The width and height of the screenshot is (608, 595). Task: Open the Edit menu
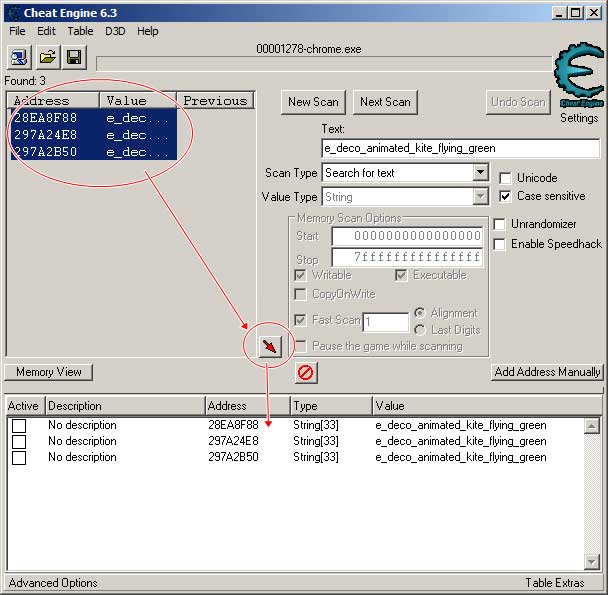click(x=47, y=31)
